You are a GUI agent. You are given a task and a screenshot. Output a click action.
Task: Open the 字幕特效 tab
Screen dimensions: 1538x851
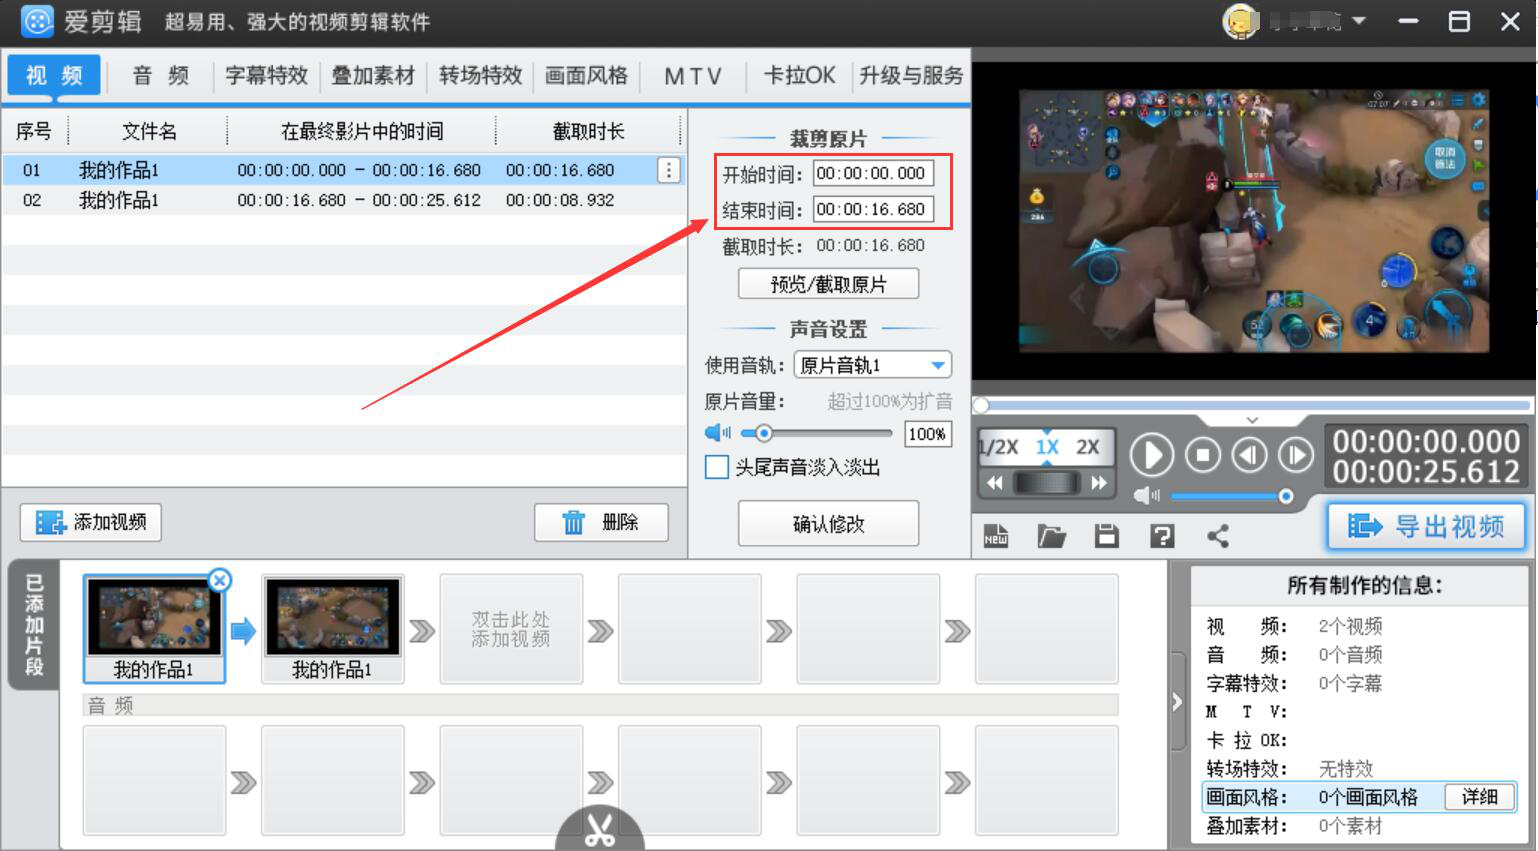point(266,76)
